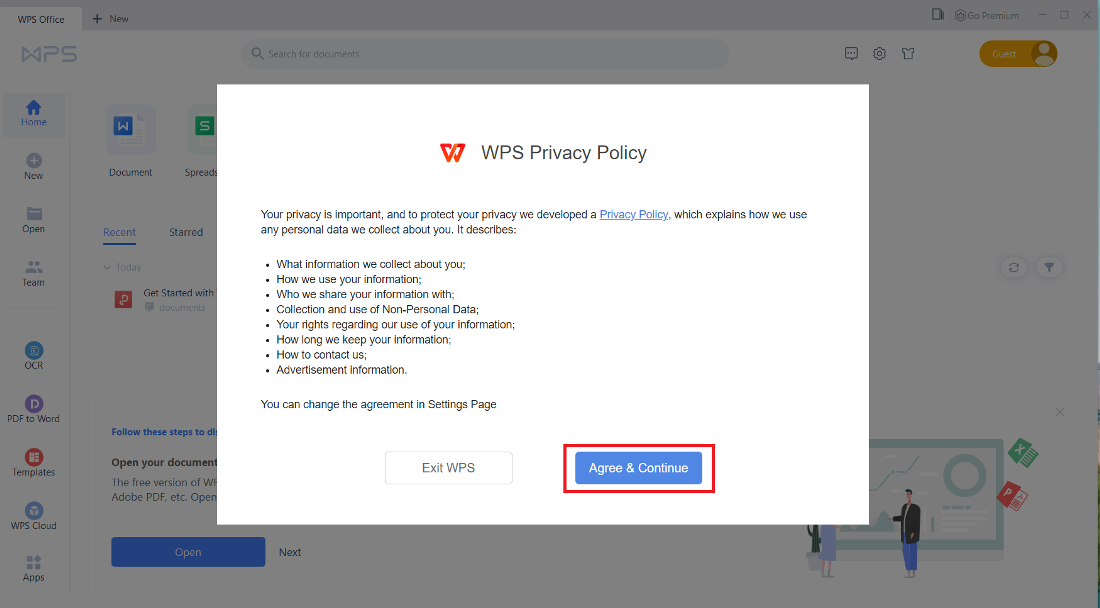Click the skin shirt icon
1100x608 pixels.
pos(908,54)
